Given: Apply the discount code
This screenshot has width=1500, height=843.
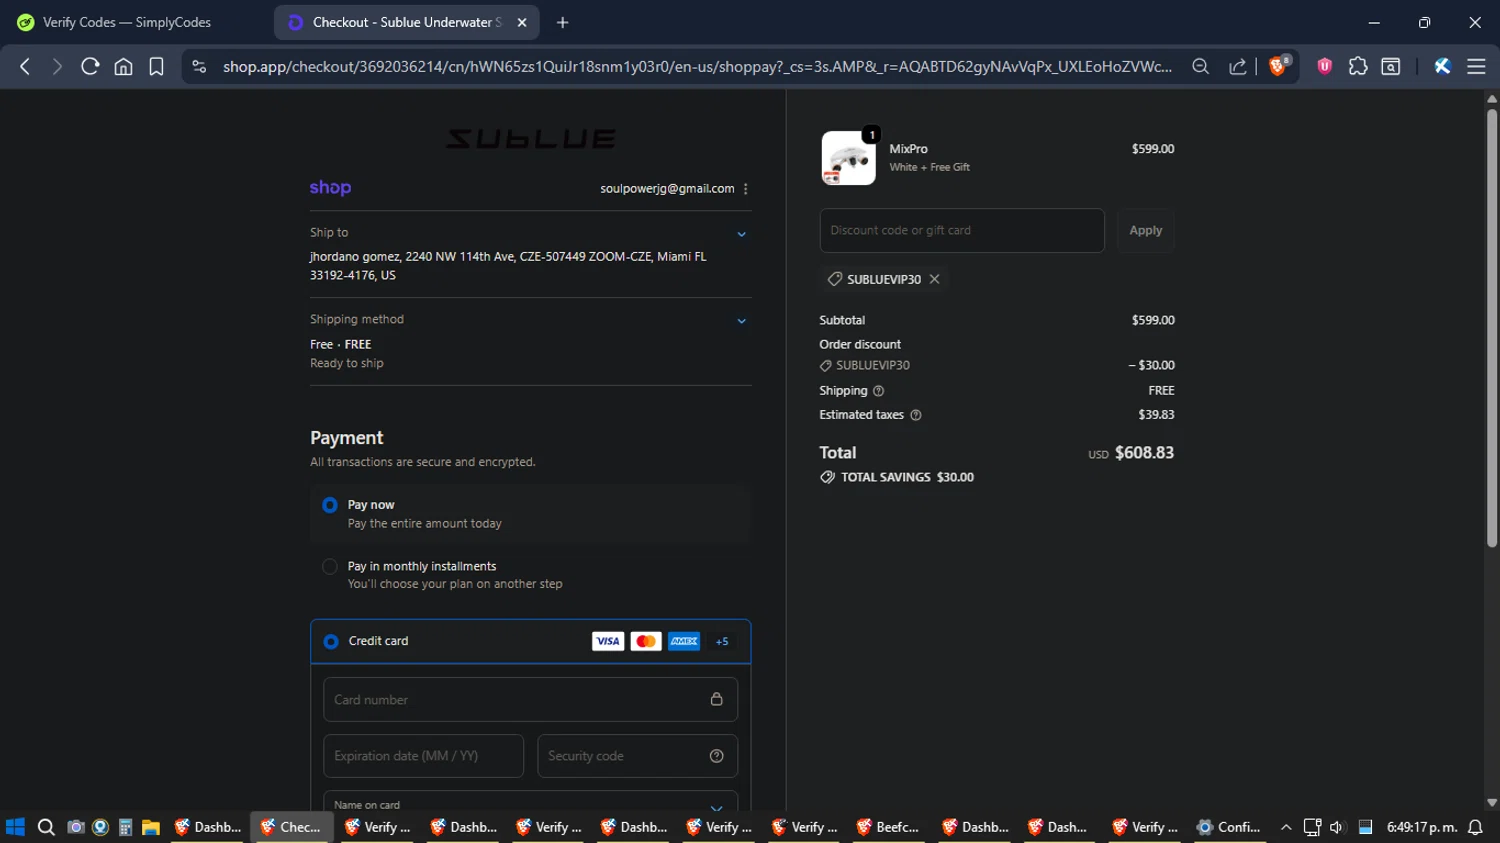Looking at the screenshot, I should point(1145,230).
